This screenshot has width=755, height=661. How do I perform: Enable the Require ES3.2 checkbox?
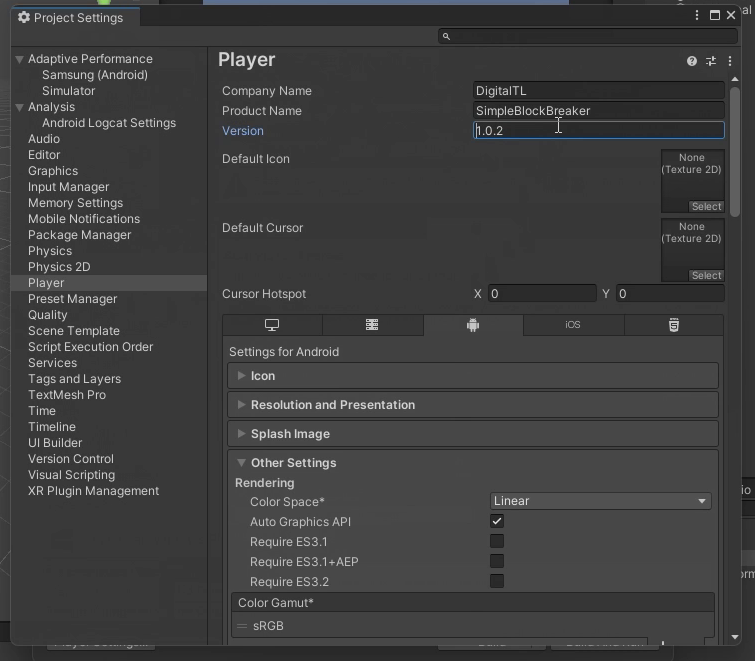coord(497,581)
